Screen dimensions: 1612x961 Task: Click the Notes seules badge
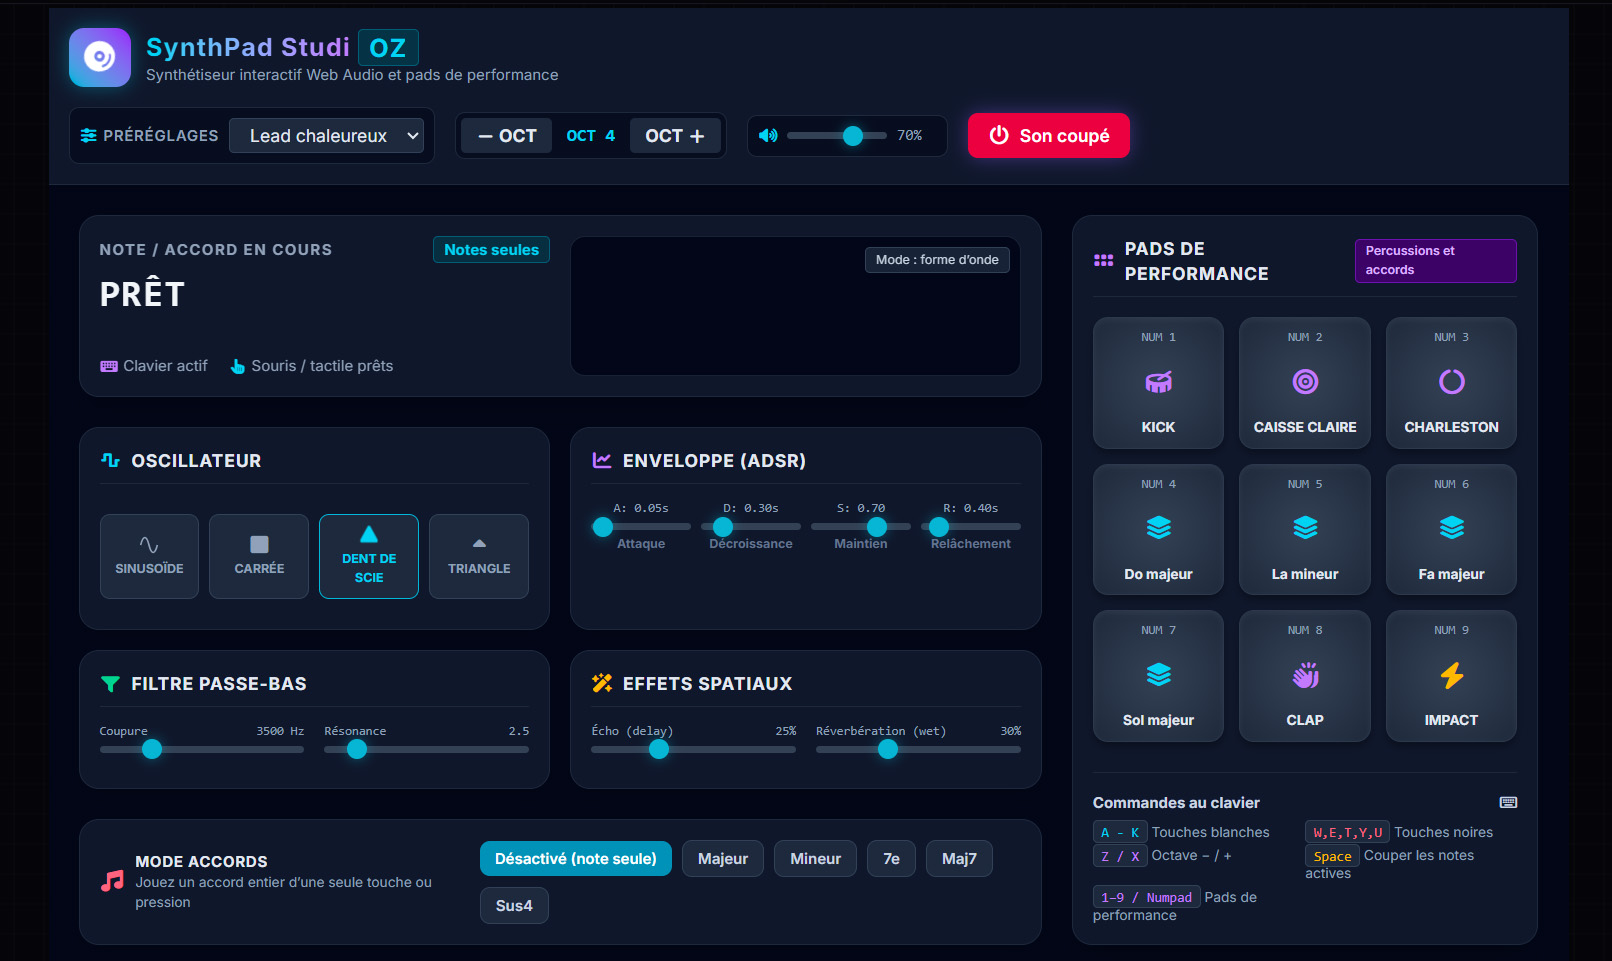(491, 250)
